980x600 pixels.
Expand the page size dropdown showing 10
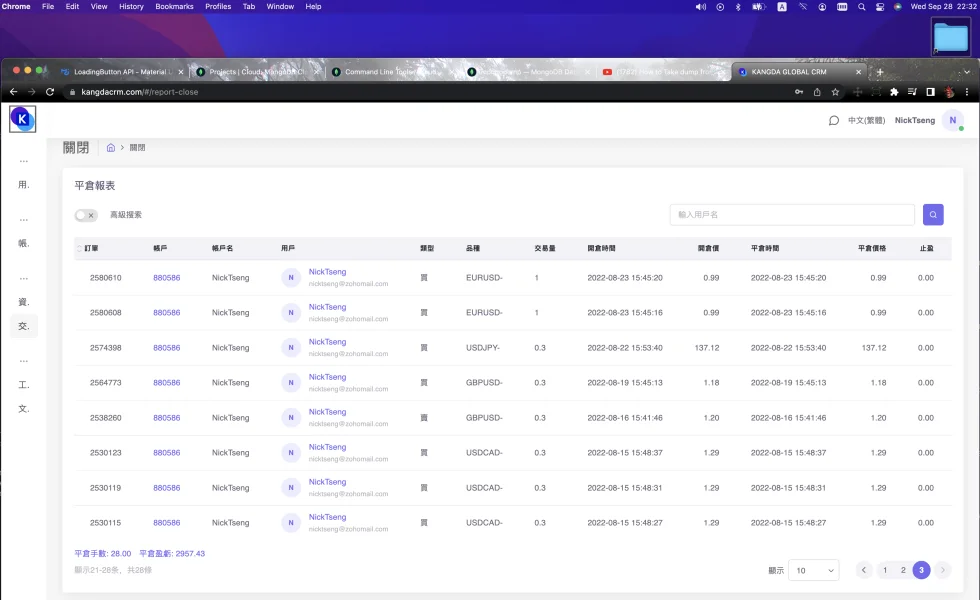(x=814, y=570)
